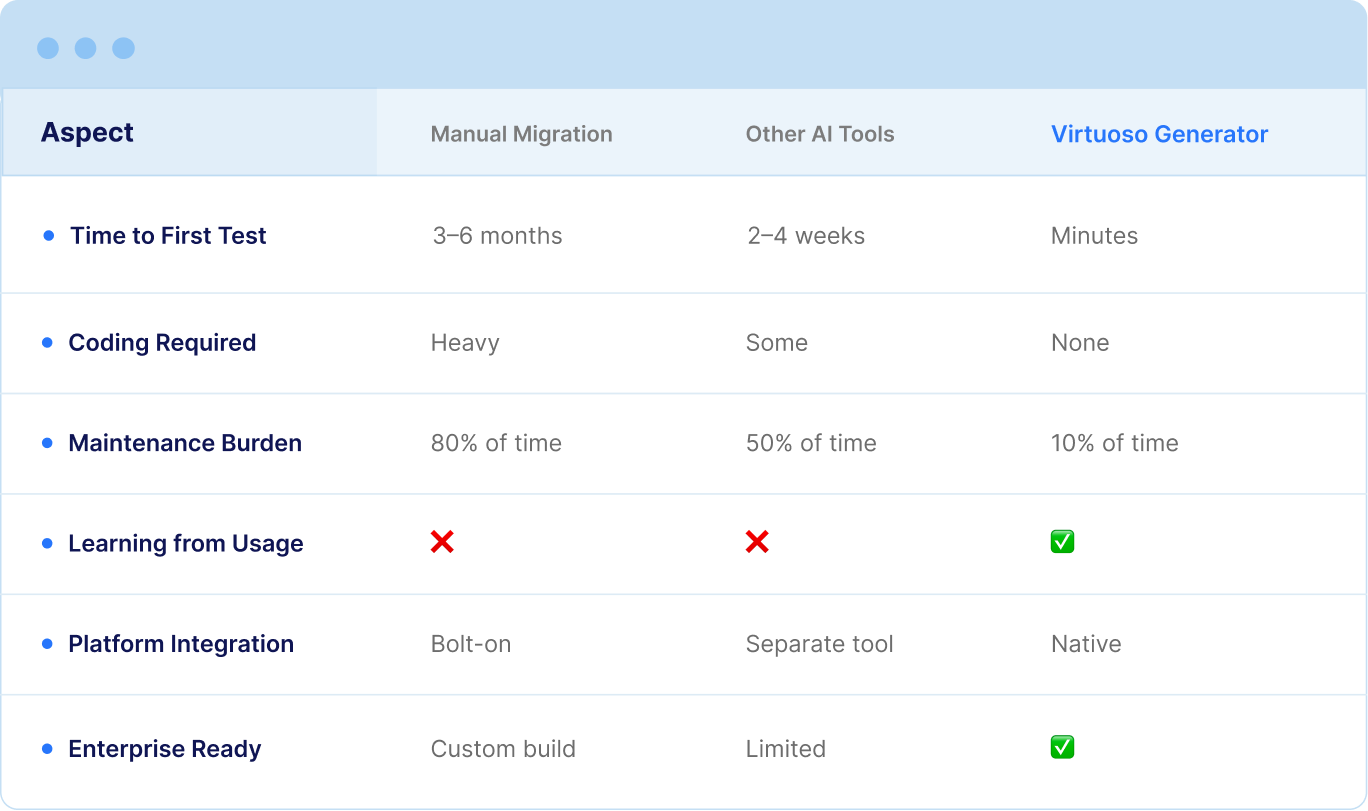Click the Time to First Test label

coord(168,236)
